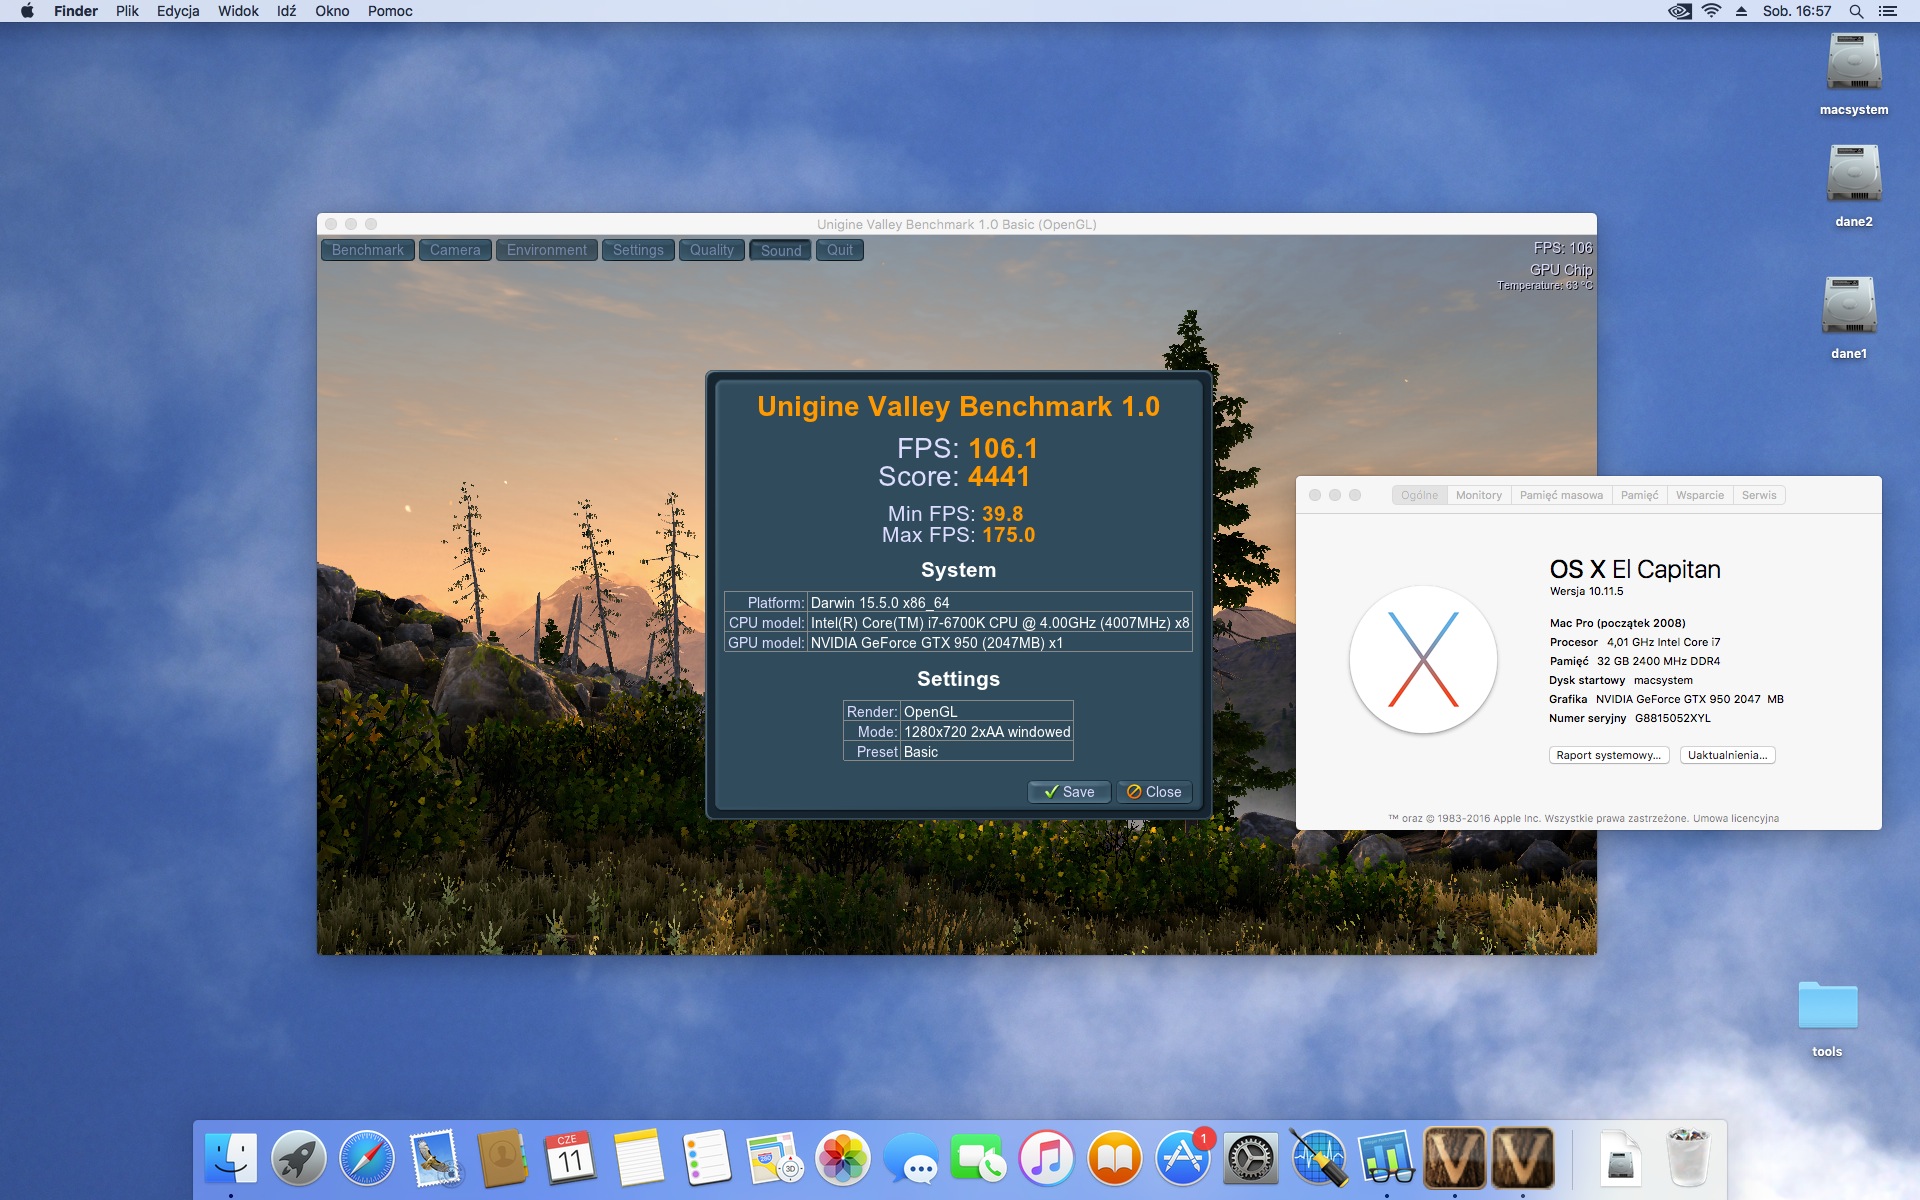Open System Preferences gear icon
The image size is (1920, 1200).
click(1250, 1159)
